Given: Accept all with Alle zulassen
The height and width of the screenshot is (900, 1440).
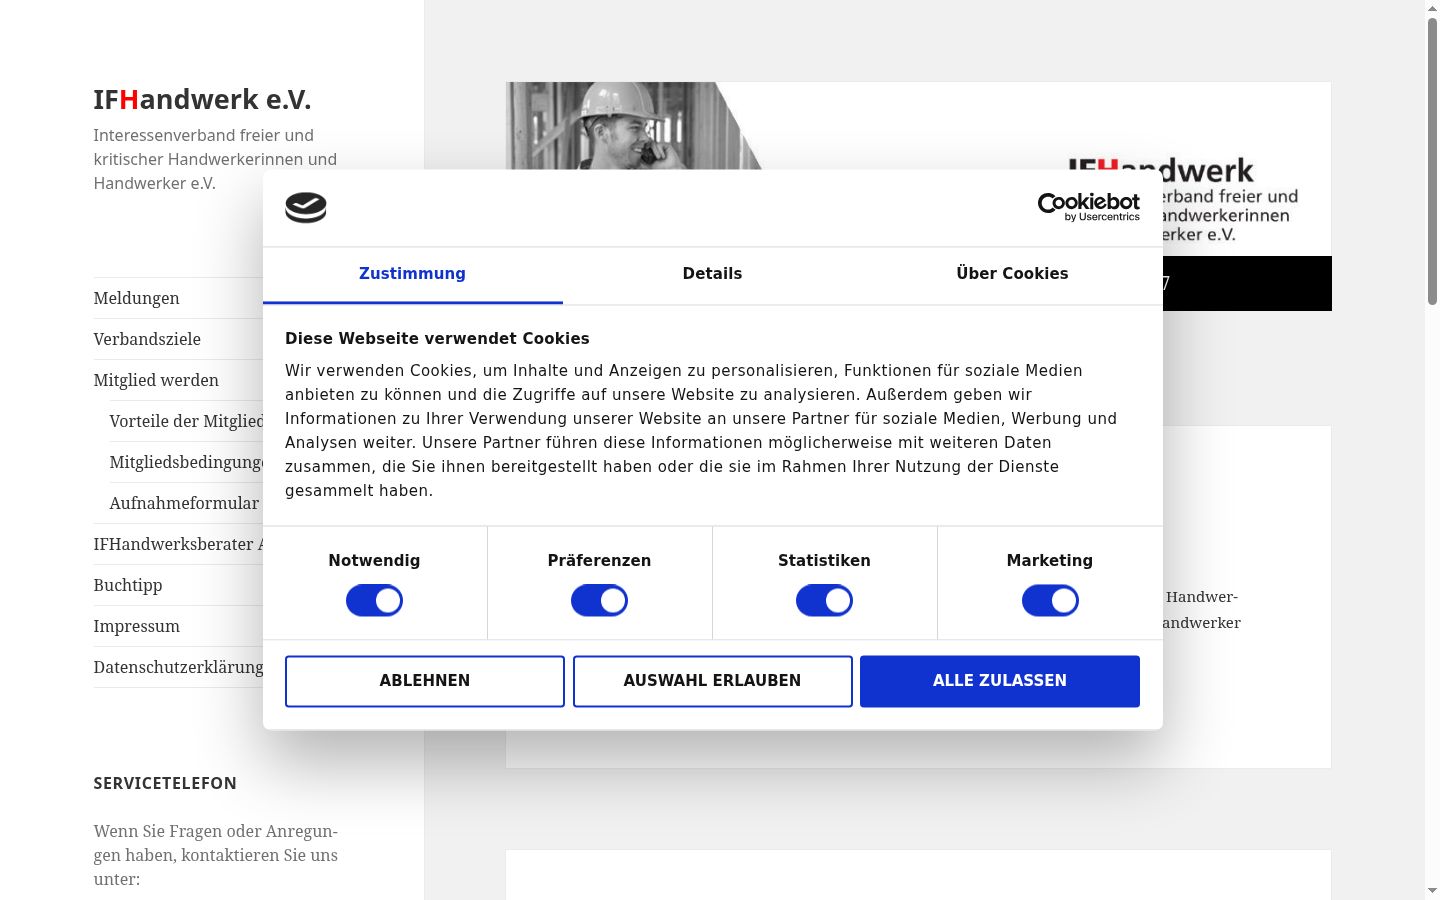Looking at the screenshot, I should 1000,681.
